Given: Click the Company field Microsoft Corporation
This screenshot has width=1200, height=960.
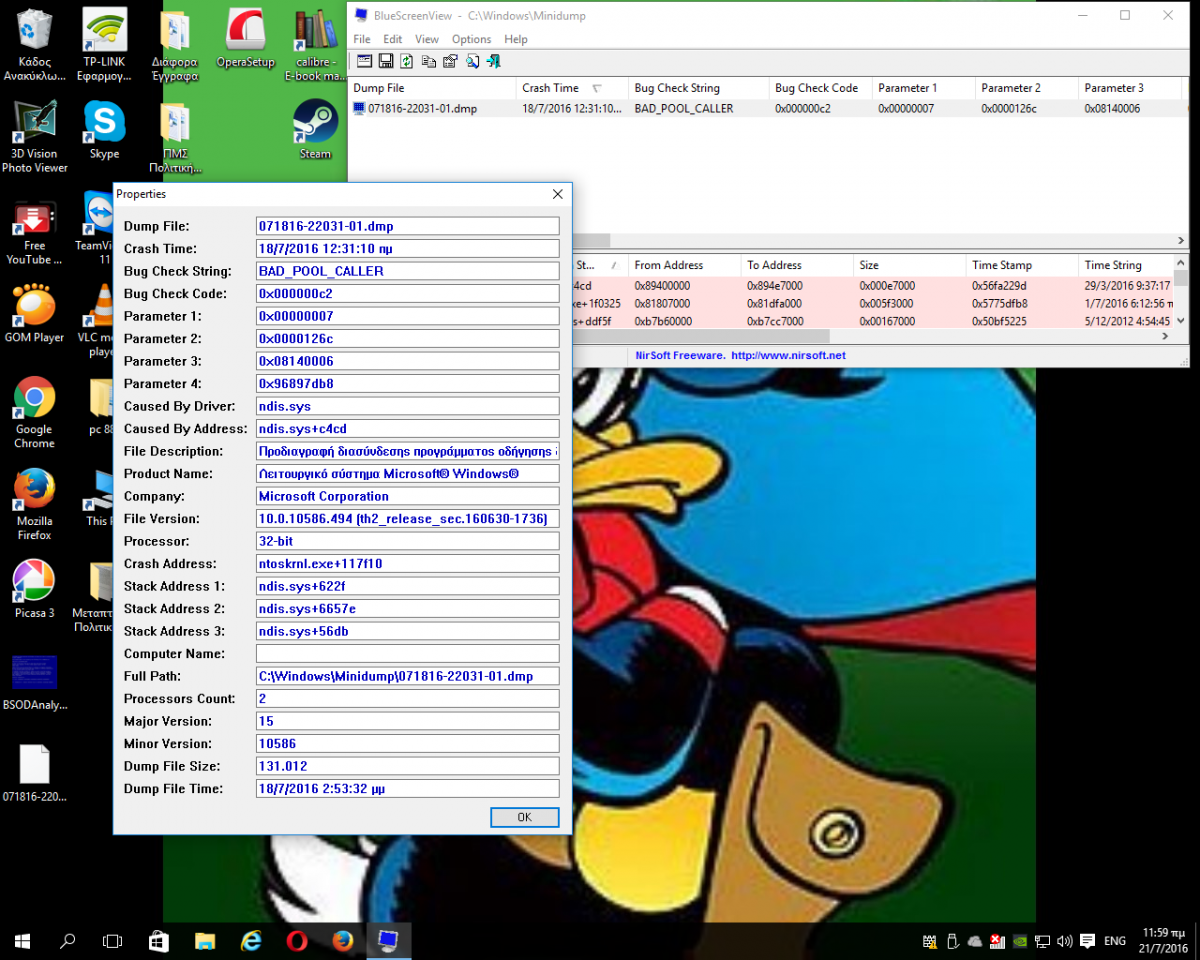Looking at the screenshot, I should (407, 496).
